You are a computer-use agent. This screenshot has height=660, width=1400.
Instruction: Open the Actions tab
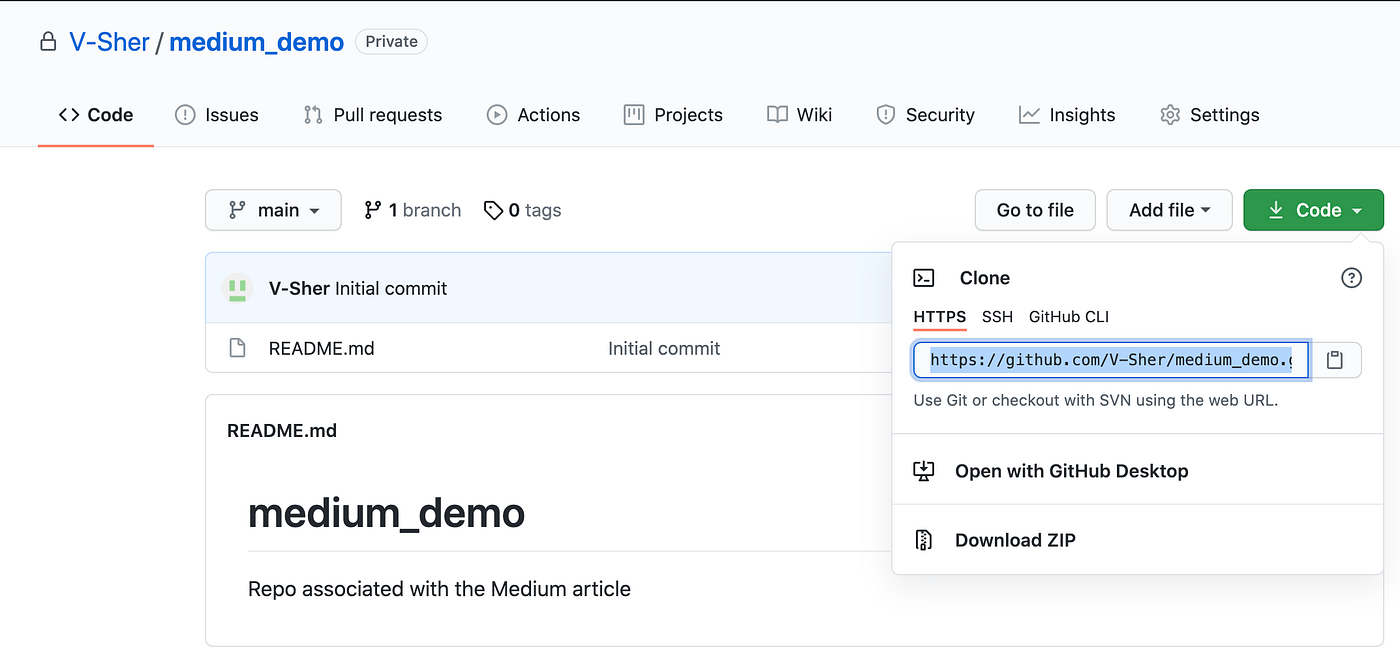pos(533,115)
